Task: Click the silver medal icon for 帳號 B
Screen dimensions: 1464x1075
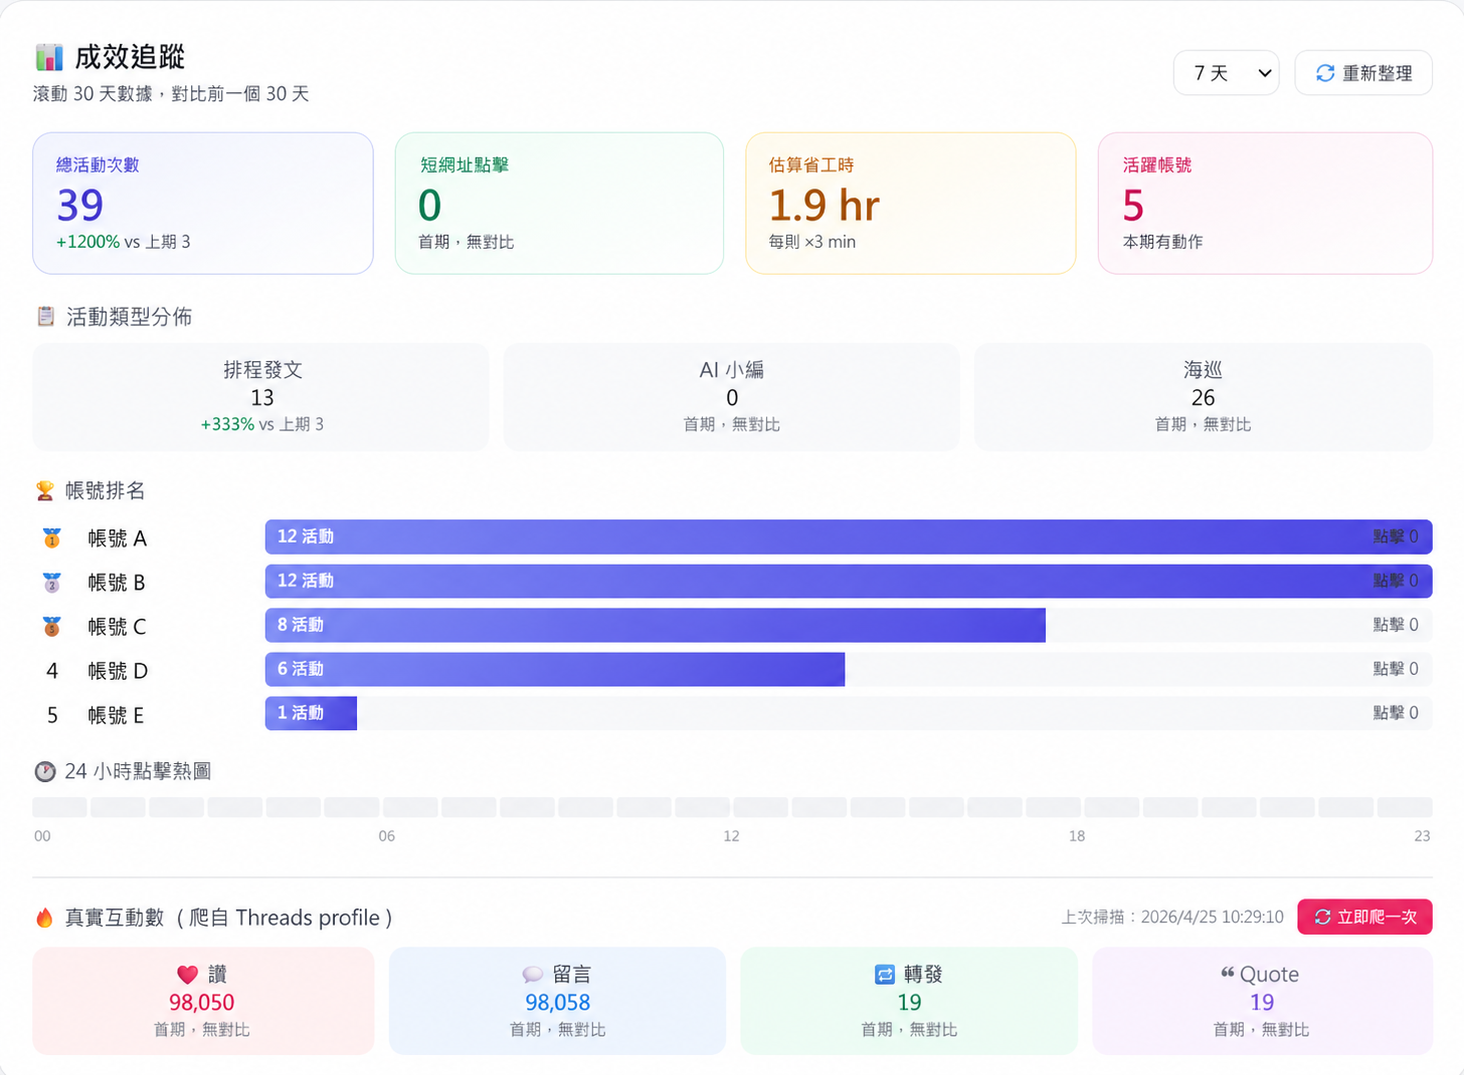Action: 52,582
